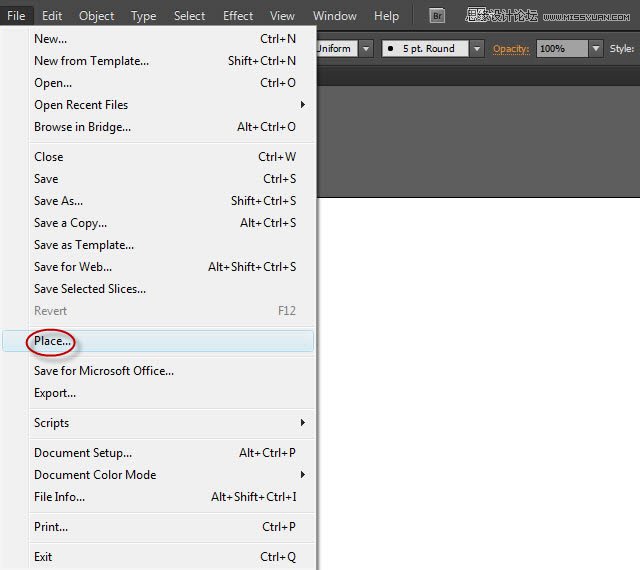
Task: Open the Uniform stroke profile dropdown
Action: click(366, 48)
